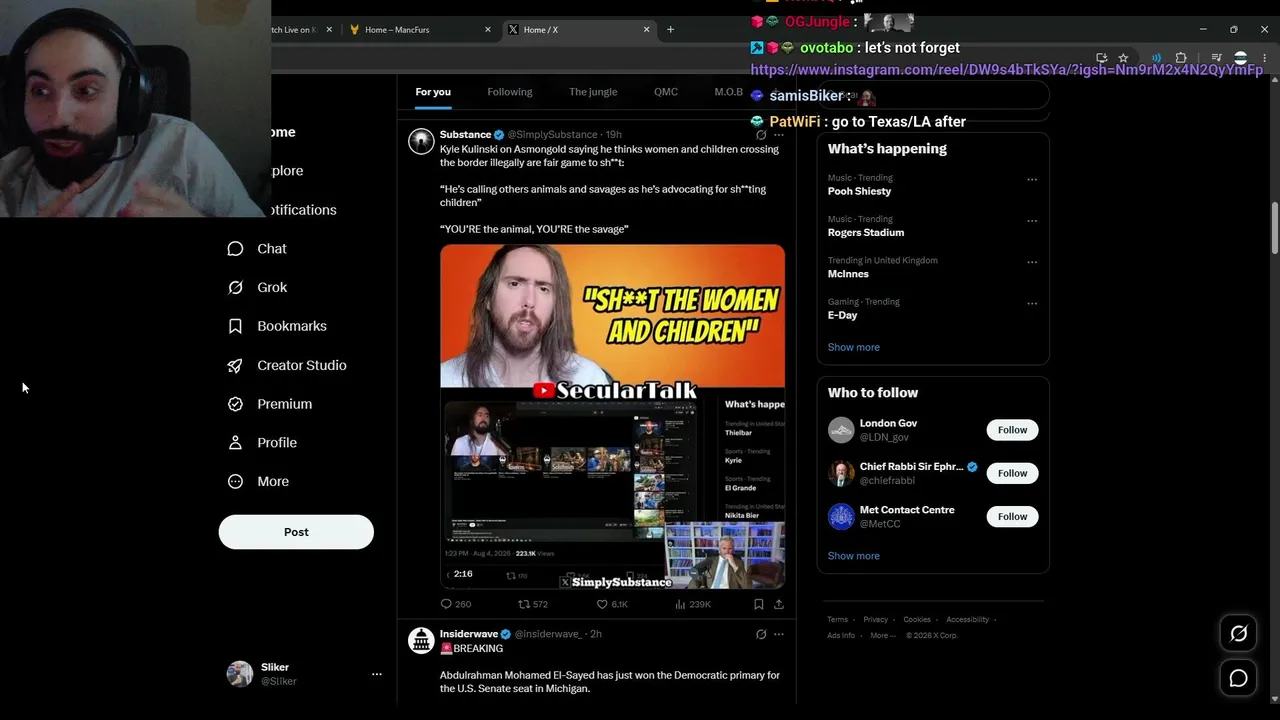Open the floating messages chat button
The width and height of the screenshot is (1280, 720).
click(x=1238, y=679)
